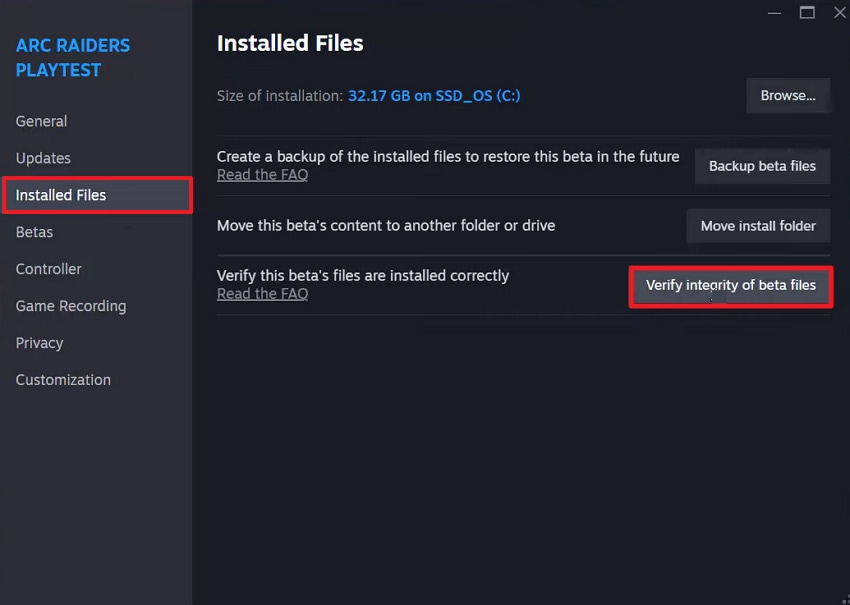850x605 pixels.
Task: Click the Installed Files heading
Action: pyautogui.click(x=289, y=43)
